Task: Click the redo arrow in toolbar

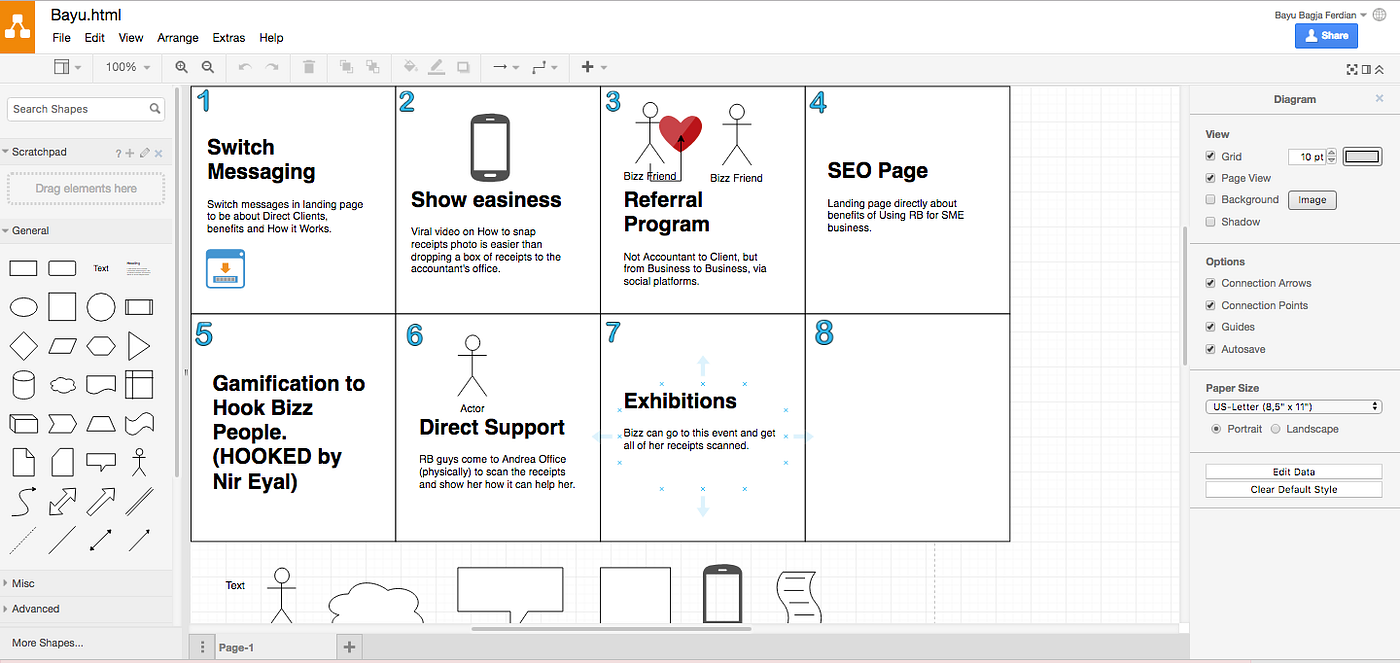Action: 271,67
